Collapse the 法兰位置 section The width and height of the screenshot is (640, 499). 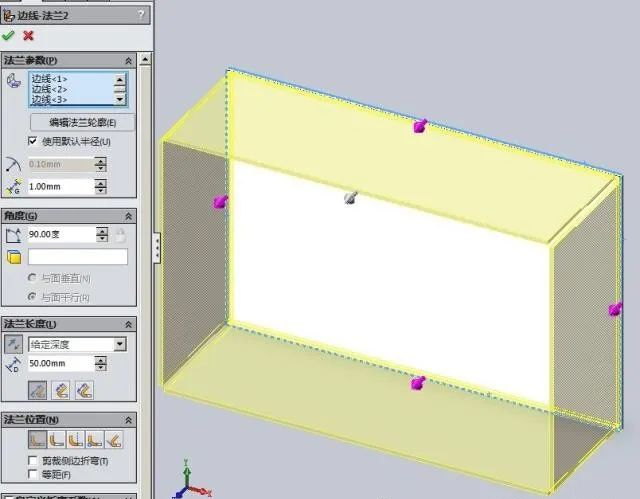128,420
